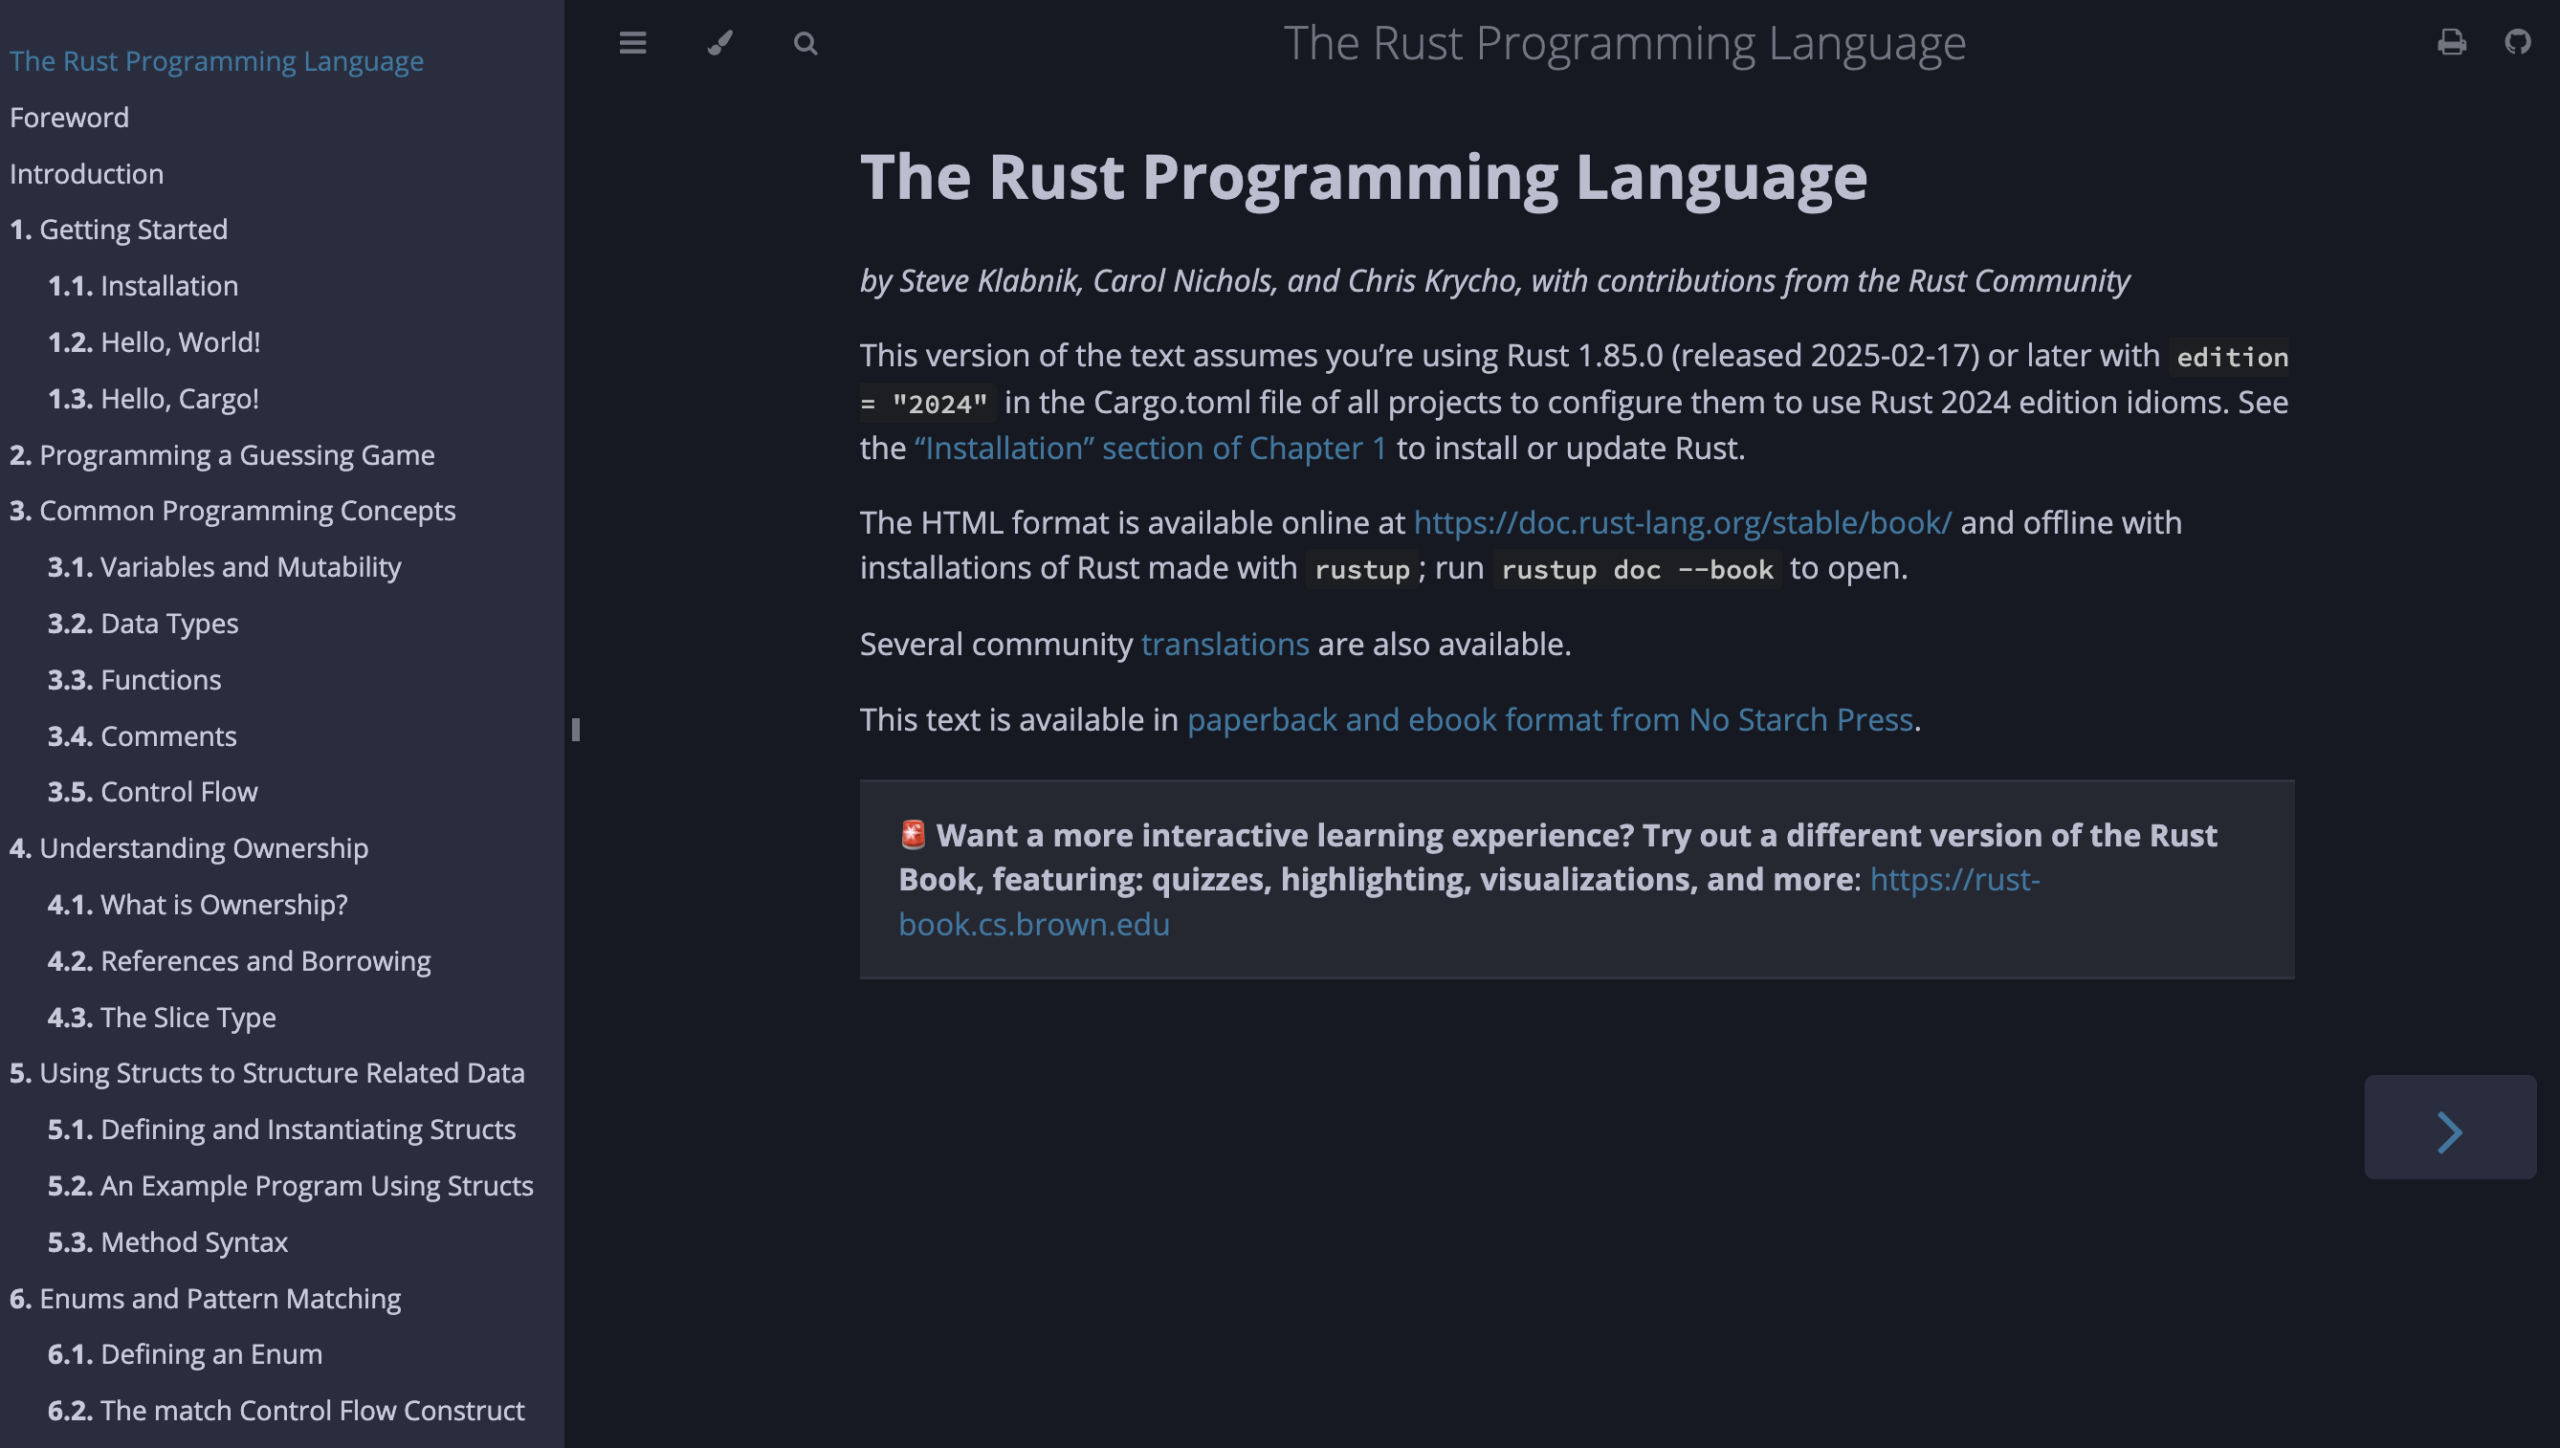
Task: Open the doc.rust-lang.org/stable/book link
Action: click(1682, 522)
